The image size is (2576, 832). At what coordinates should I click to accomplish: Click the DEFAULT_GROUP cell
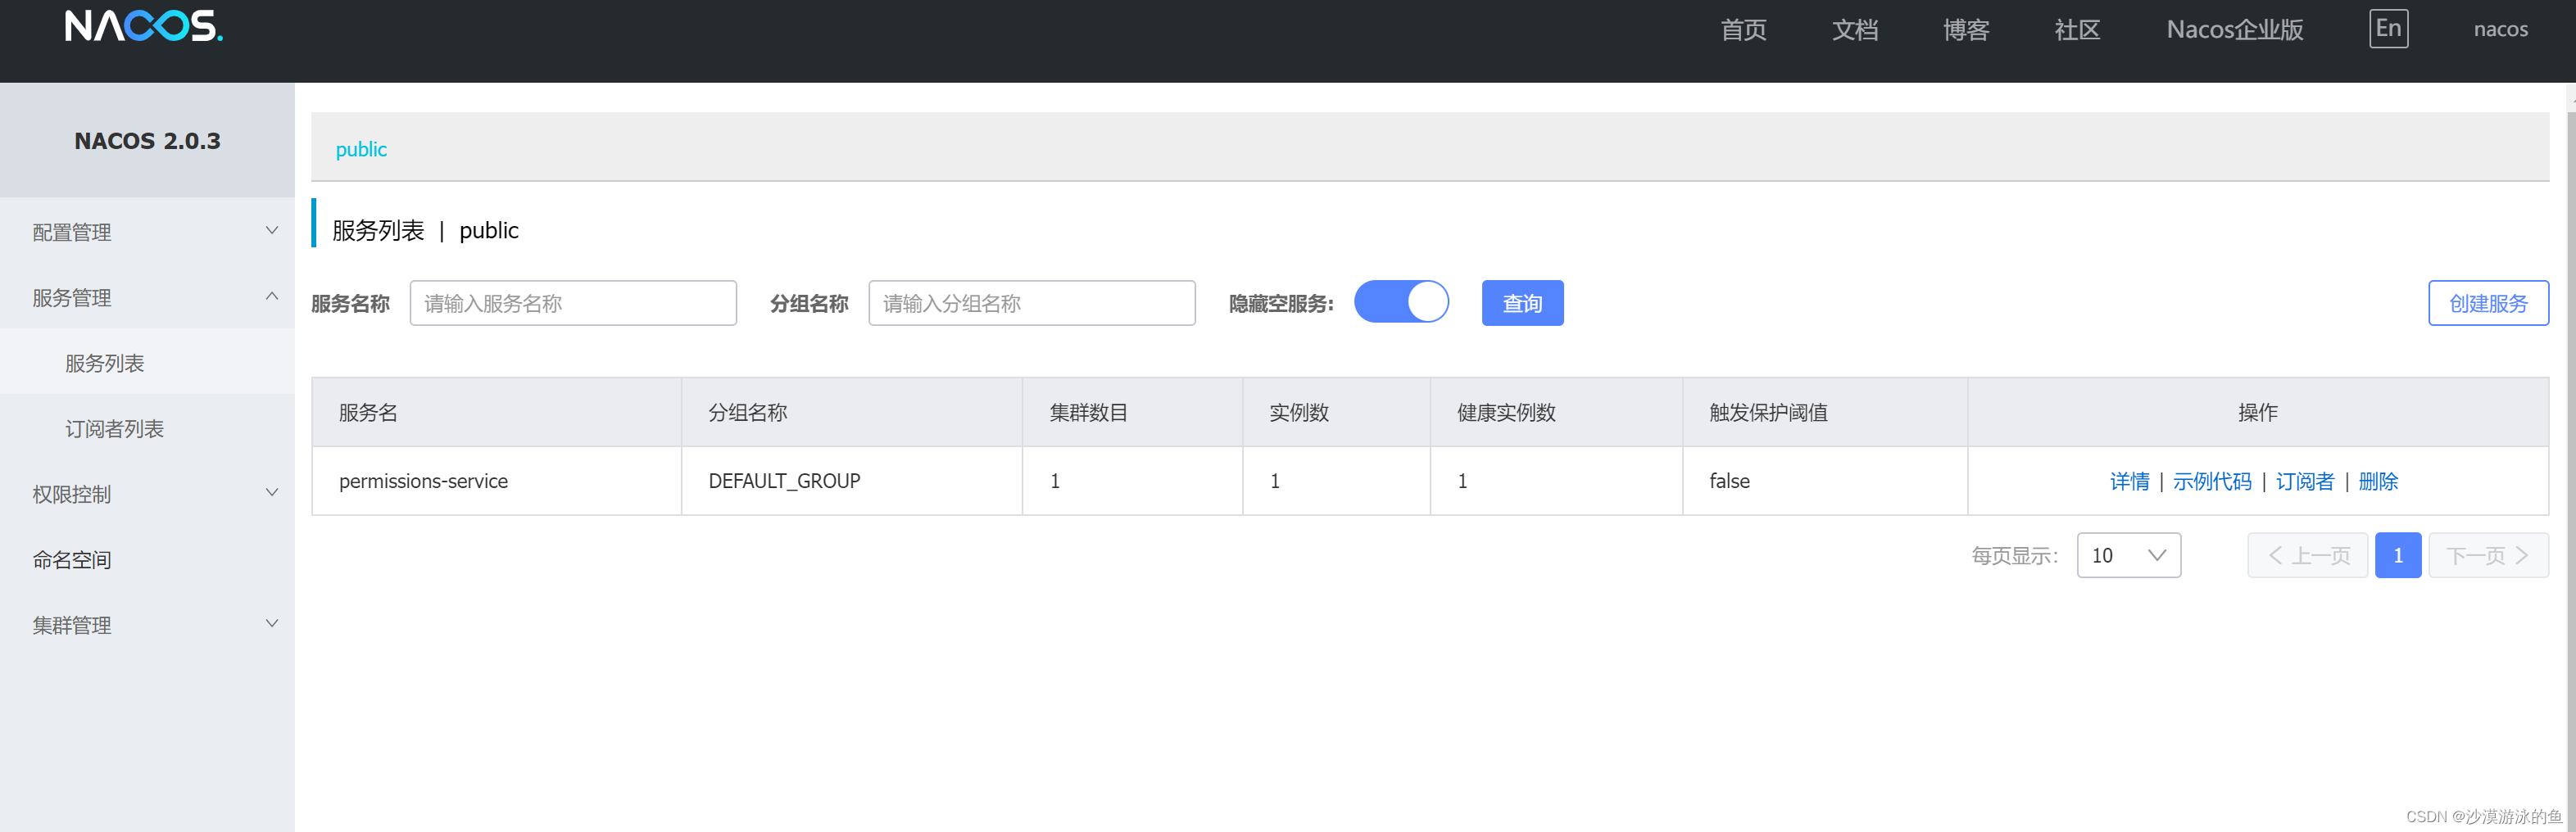852,481
